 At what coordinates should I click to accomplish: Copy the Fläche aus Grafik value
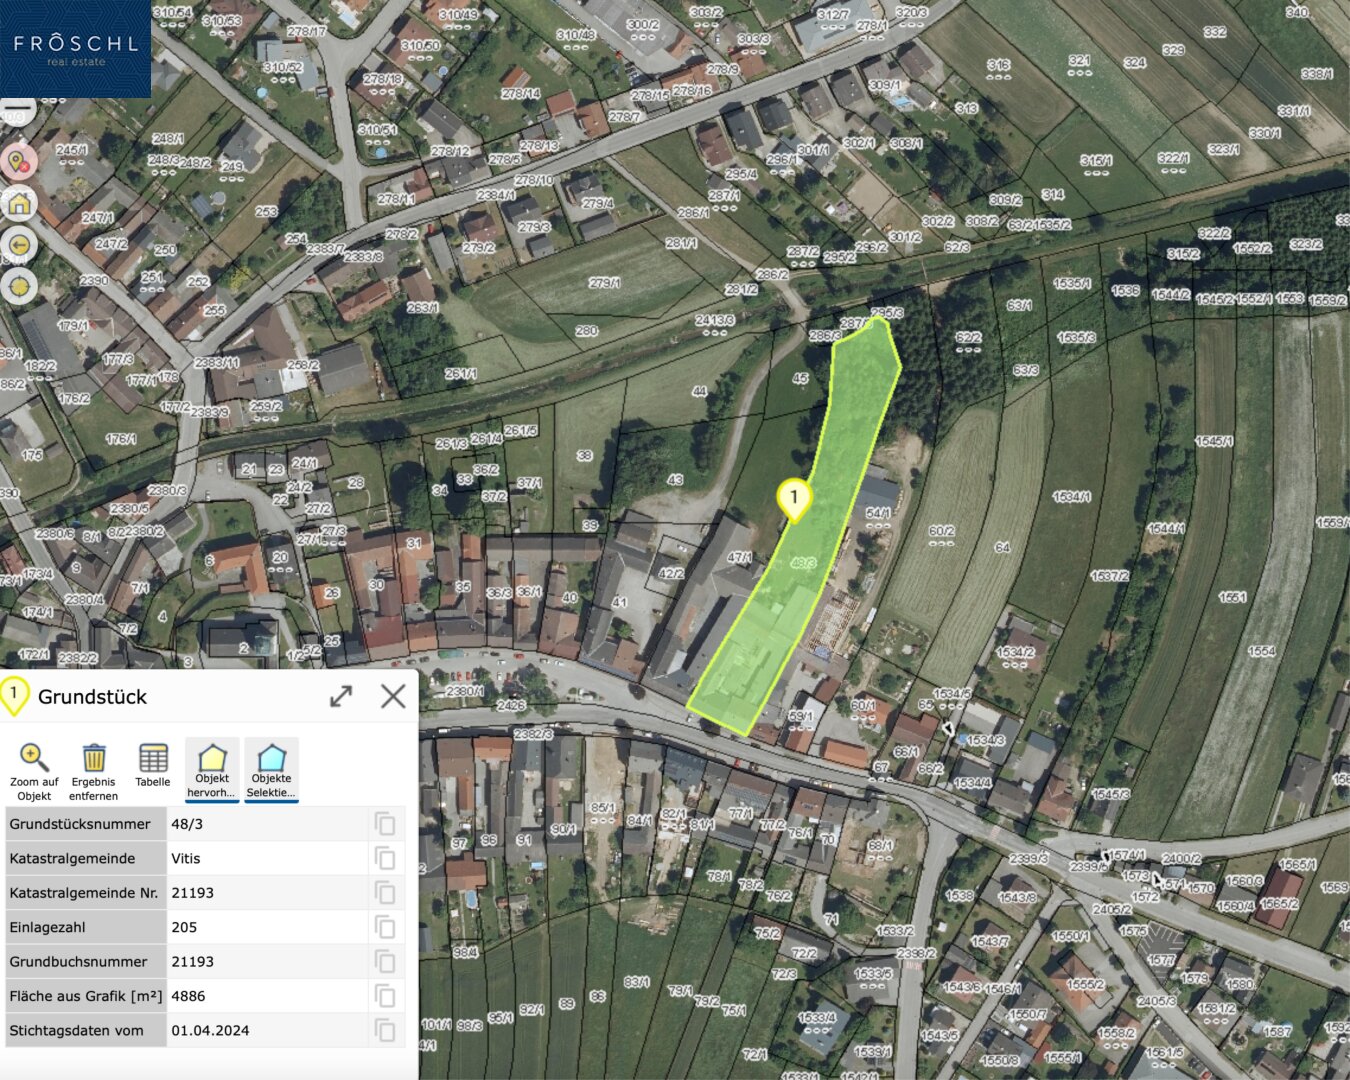pyautogui.click(x=385, y=996)
